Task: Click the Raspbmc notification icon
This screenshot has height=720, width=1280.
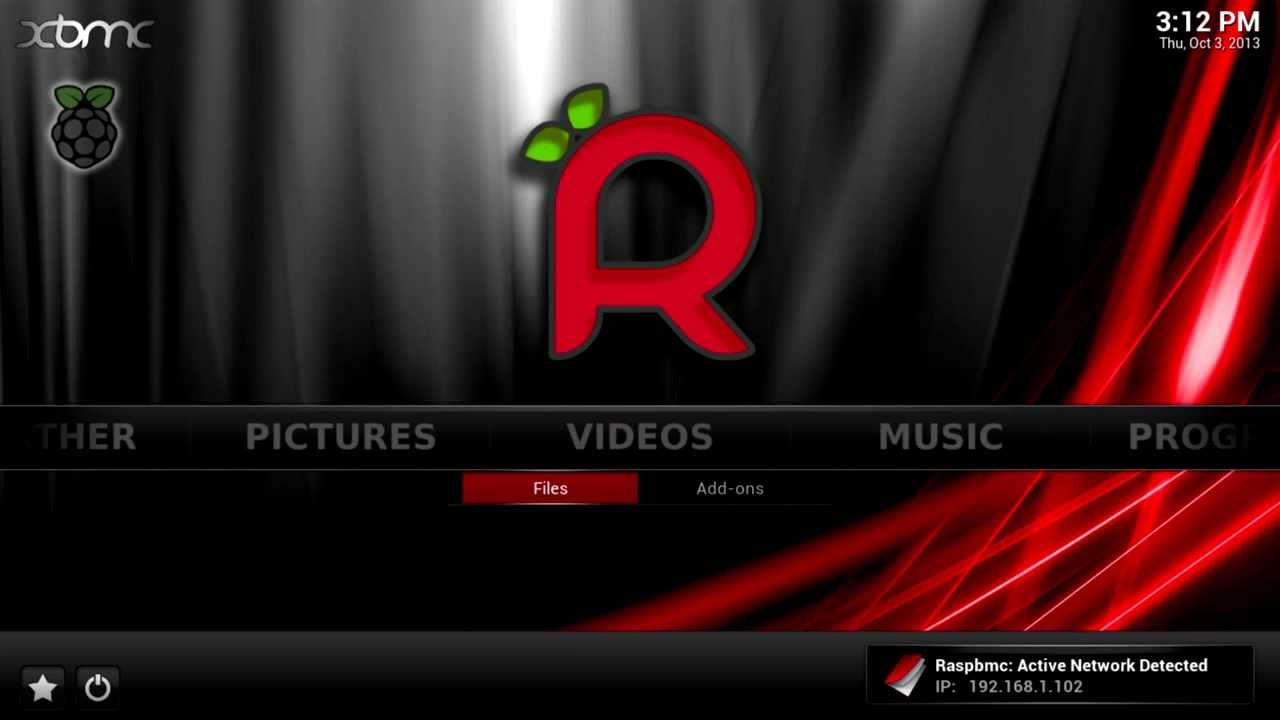Action: coord(905,675)
